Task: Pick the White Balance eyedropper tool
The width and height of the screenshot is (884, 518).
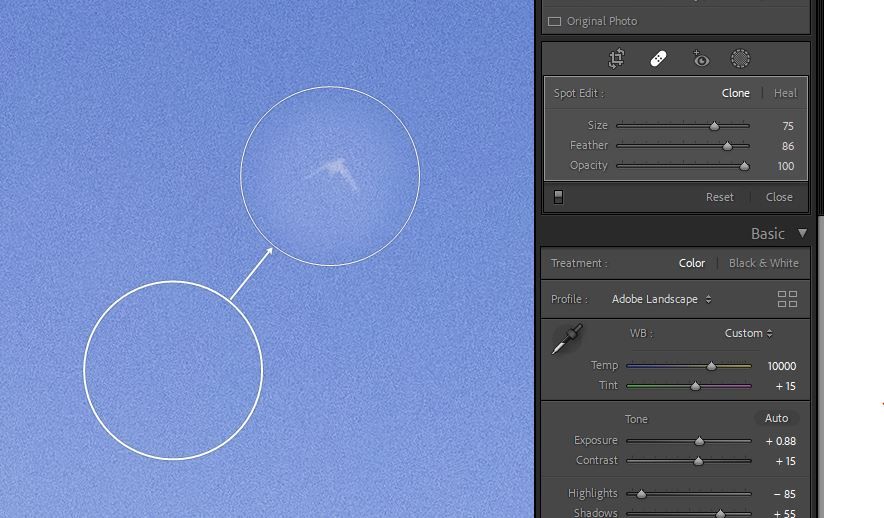Action: (567, 338)
